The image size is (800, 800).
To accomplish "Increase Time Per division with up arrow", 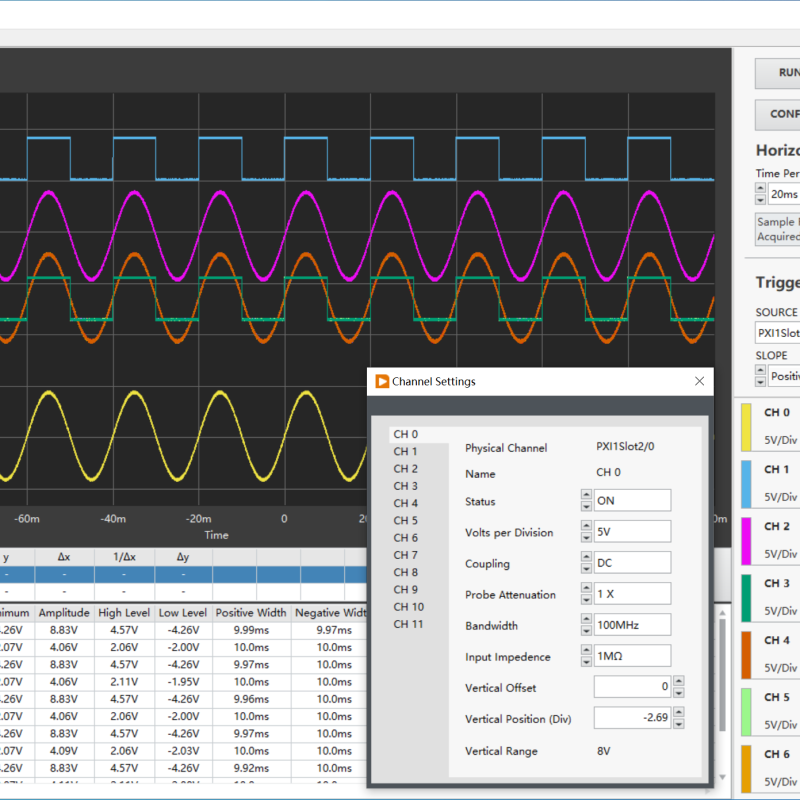I will tap(760, 188).
